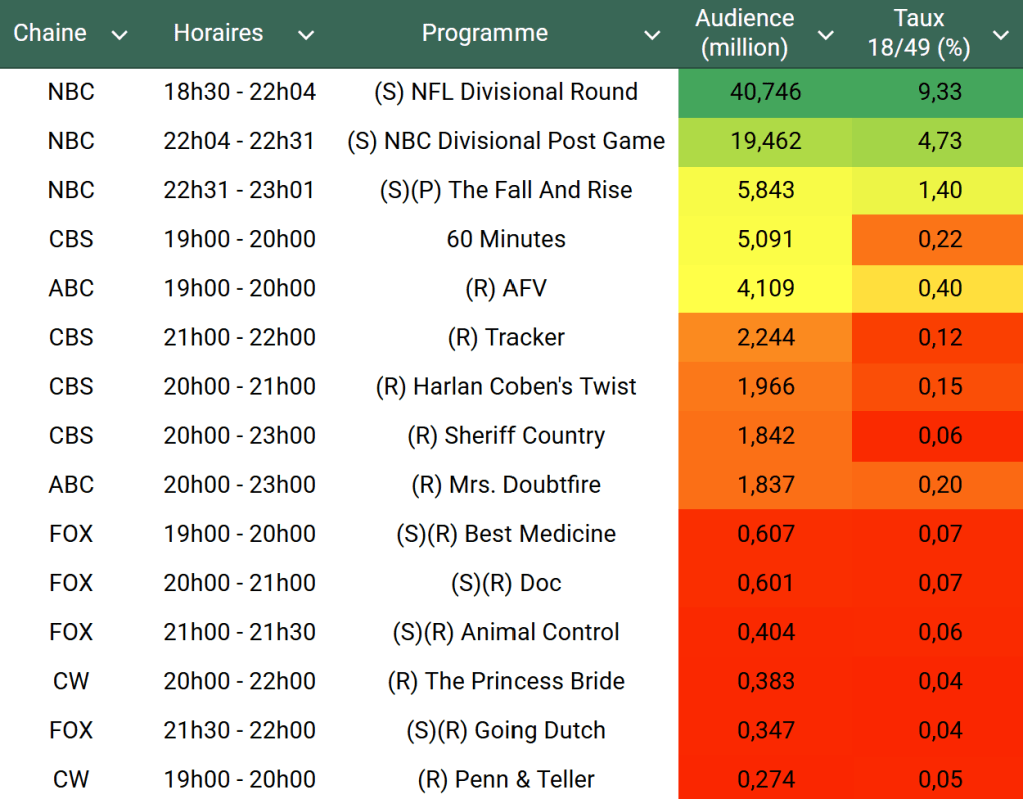Viewport: 1023px width, 799px height.
Task: Open the Chaine column dropdown arrow
Action: 120,36
